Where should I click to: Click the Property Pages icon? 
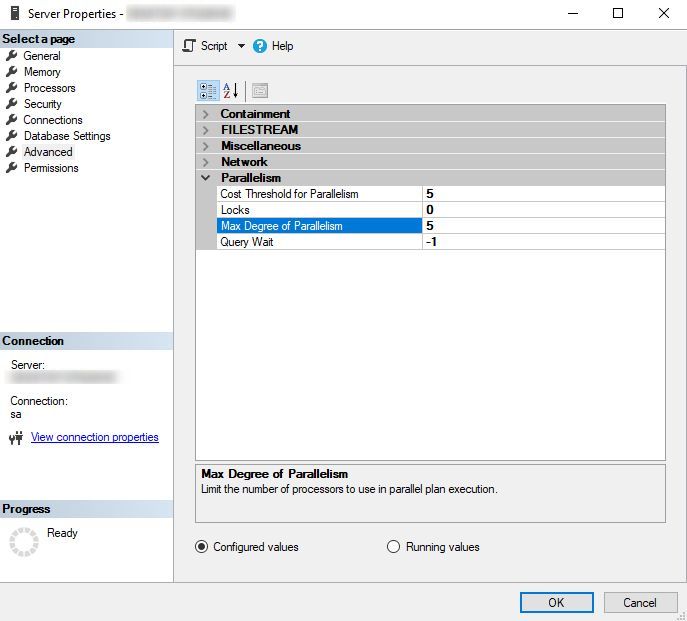point(259,91)
